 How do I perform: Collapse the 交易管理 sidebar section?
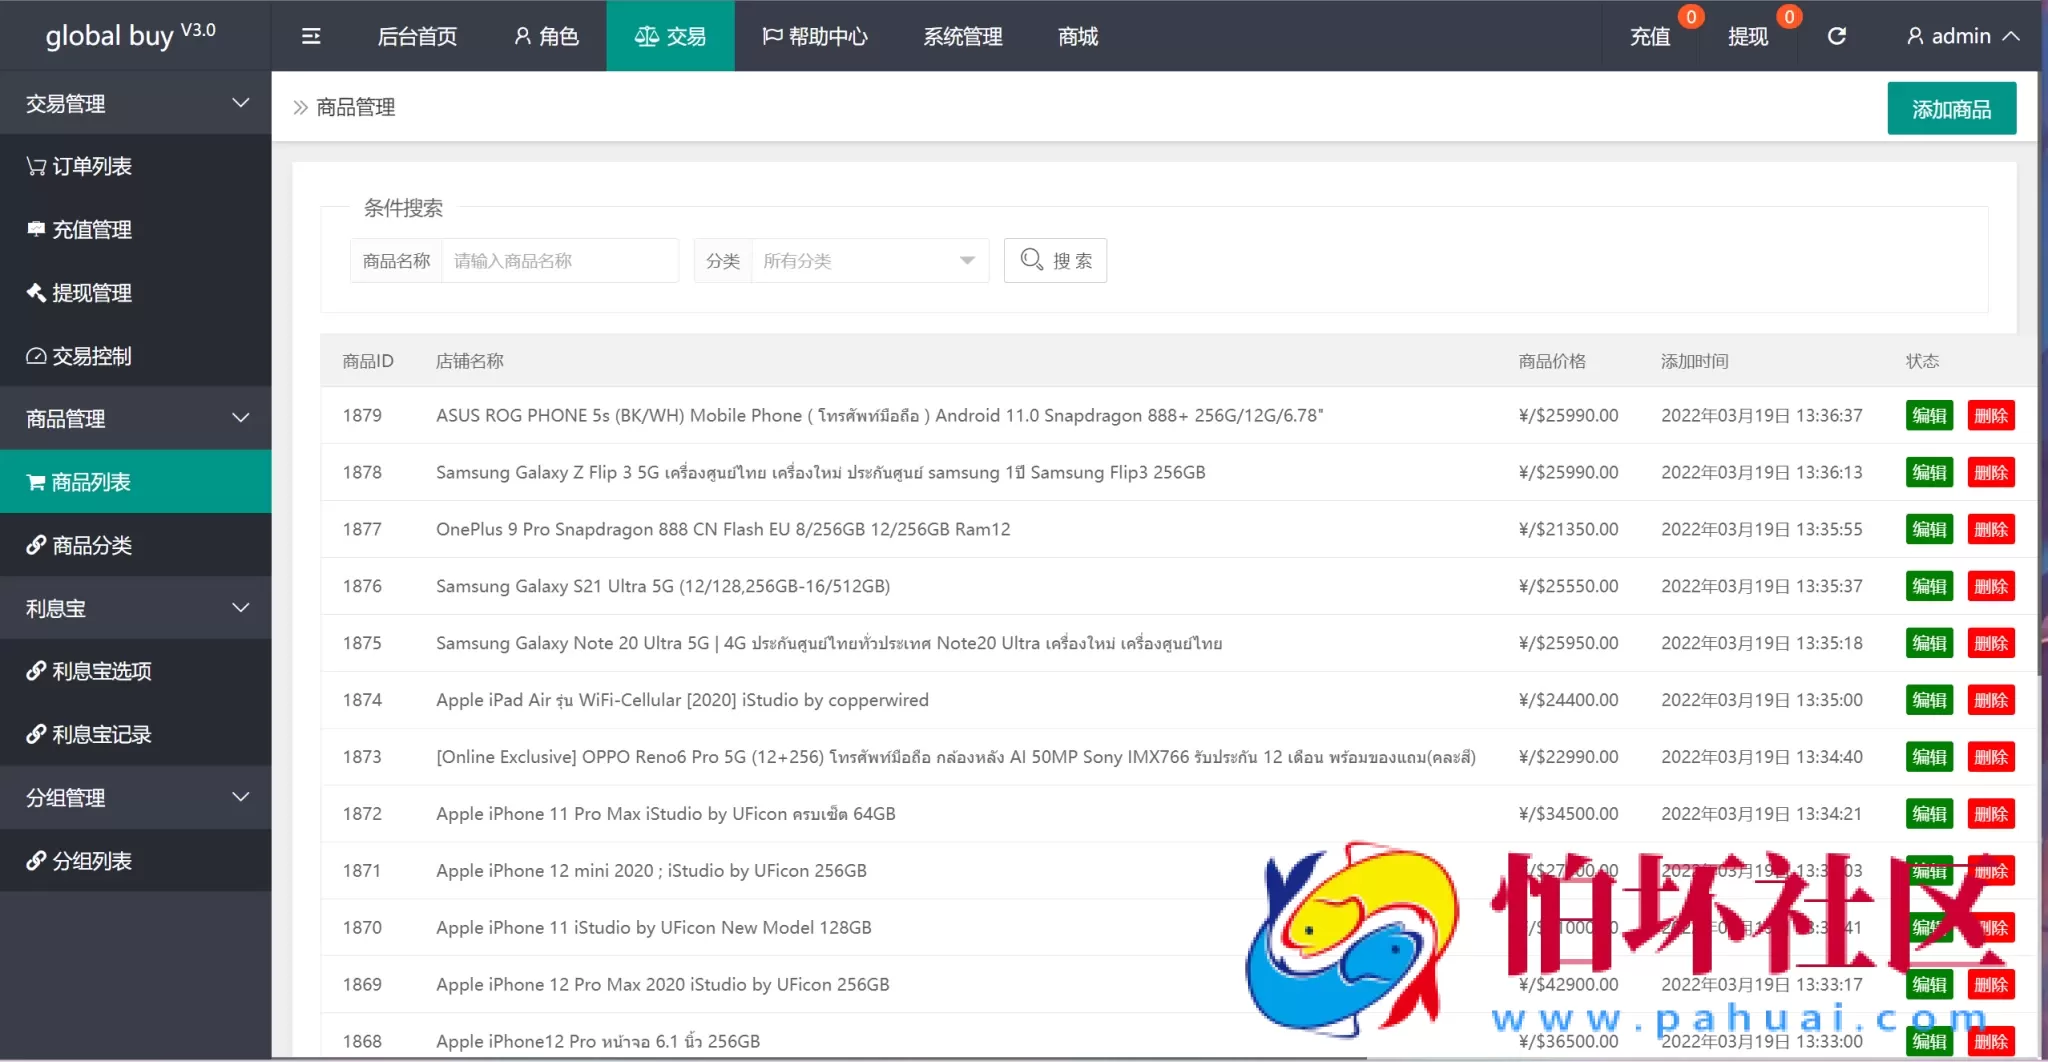pos(135,103)
